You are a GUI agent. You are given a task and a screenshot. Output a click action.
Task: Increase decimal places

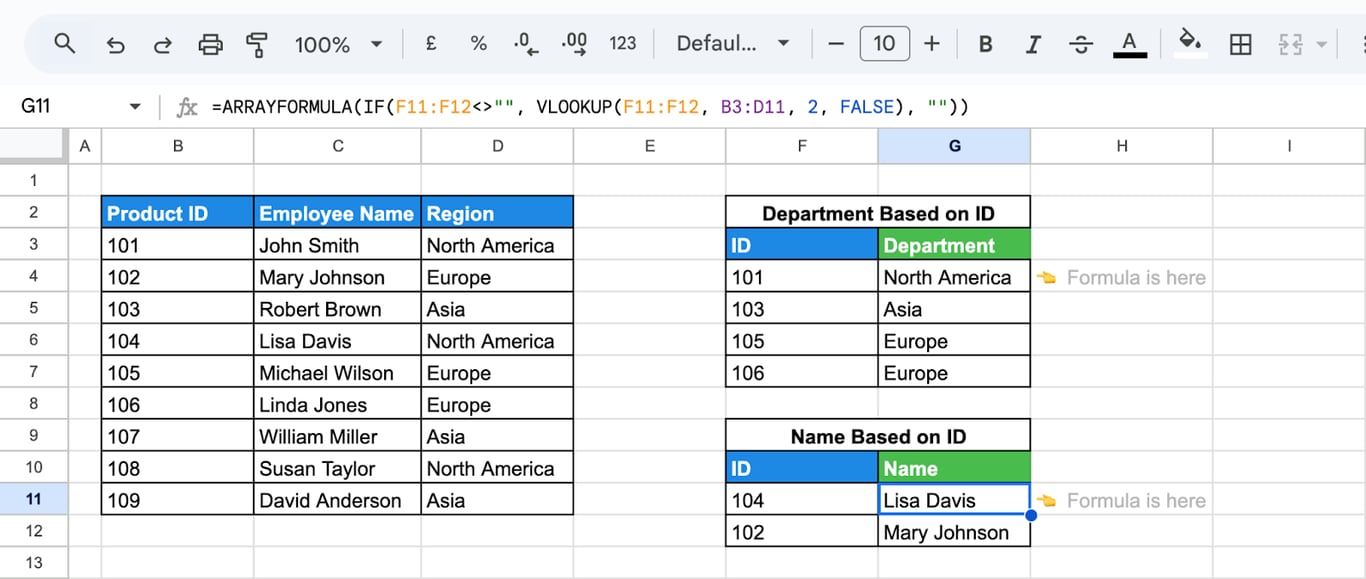click(575, 44)
